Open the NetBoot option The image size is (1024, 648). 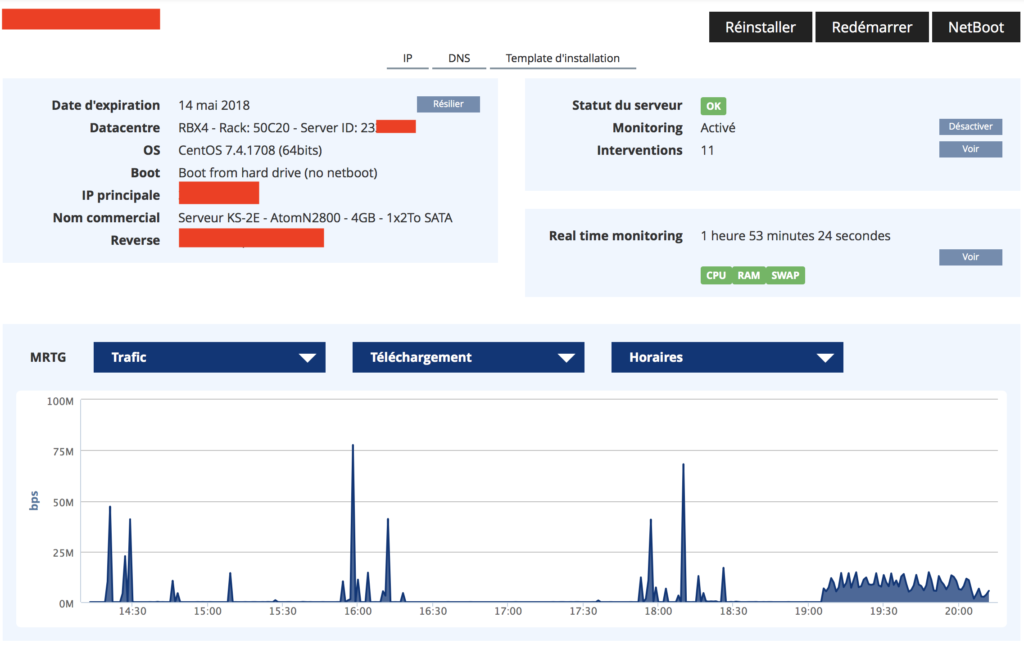coord(975,27)
